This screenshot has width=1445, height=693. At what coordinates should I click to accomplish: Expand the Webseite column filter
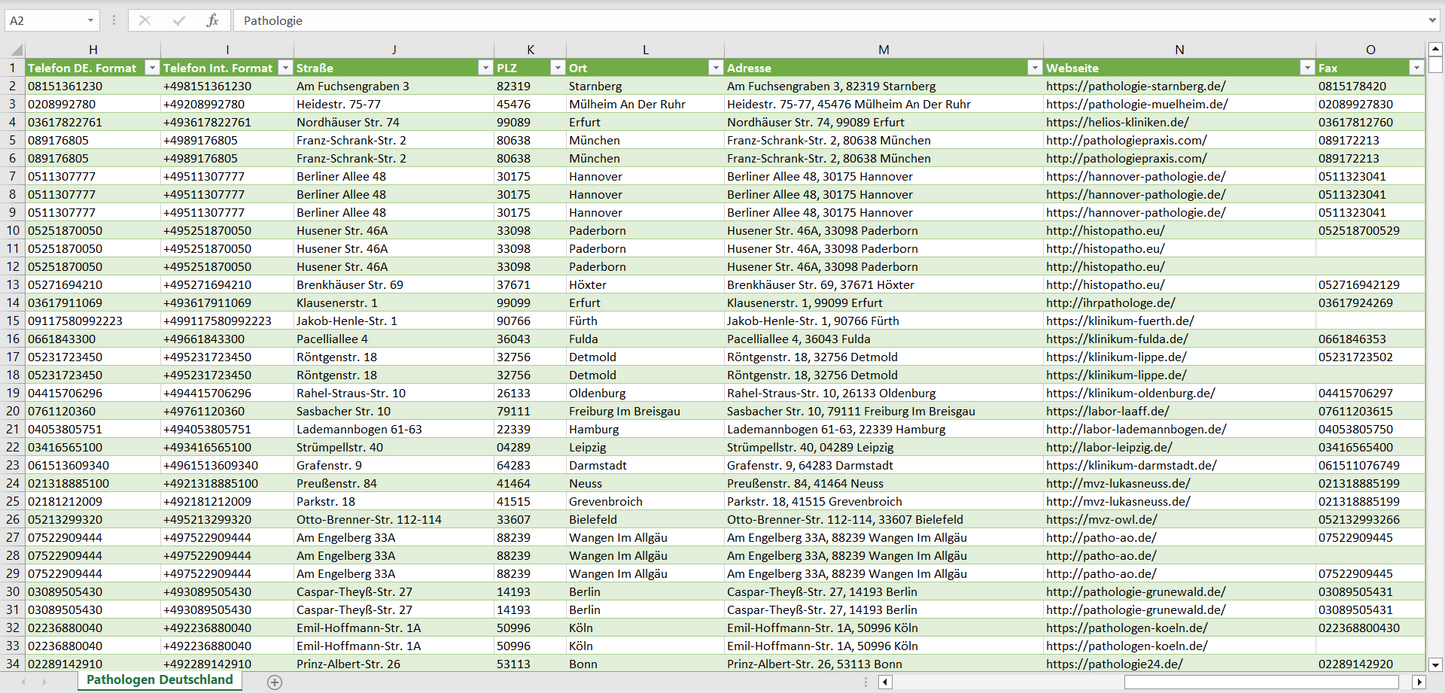(x=1307, y=68)
